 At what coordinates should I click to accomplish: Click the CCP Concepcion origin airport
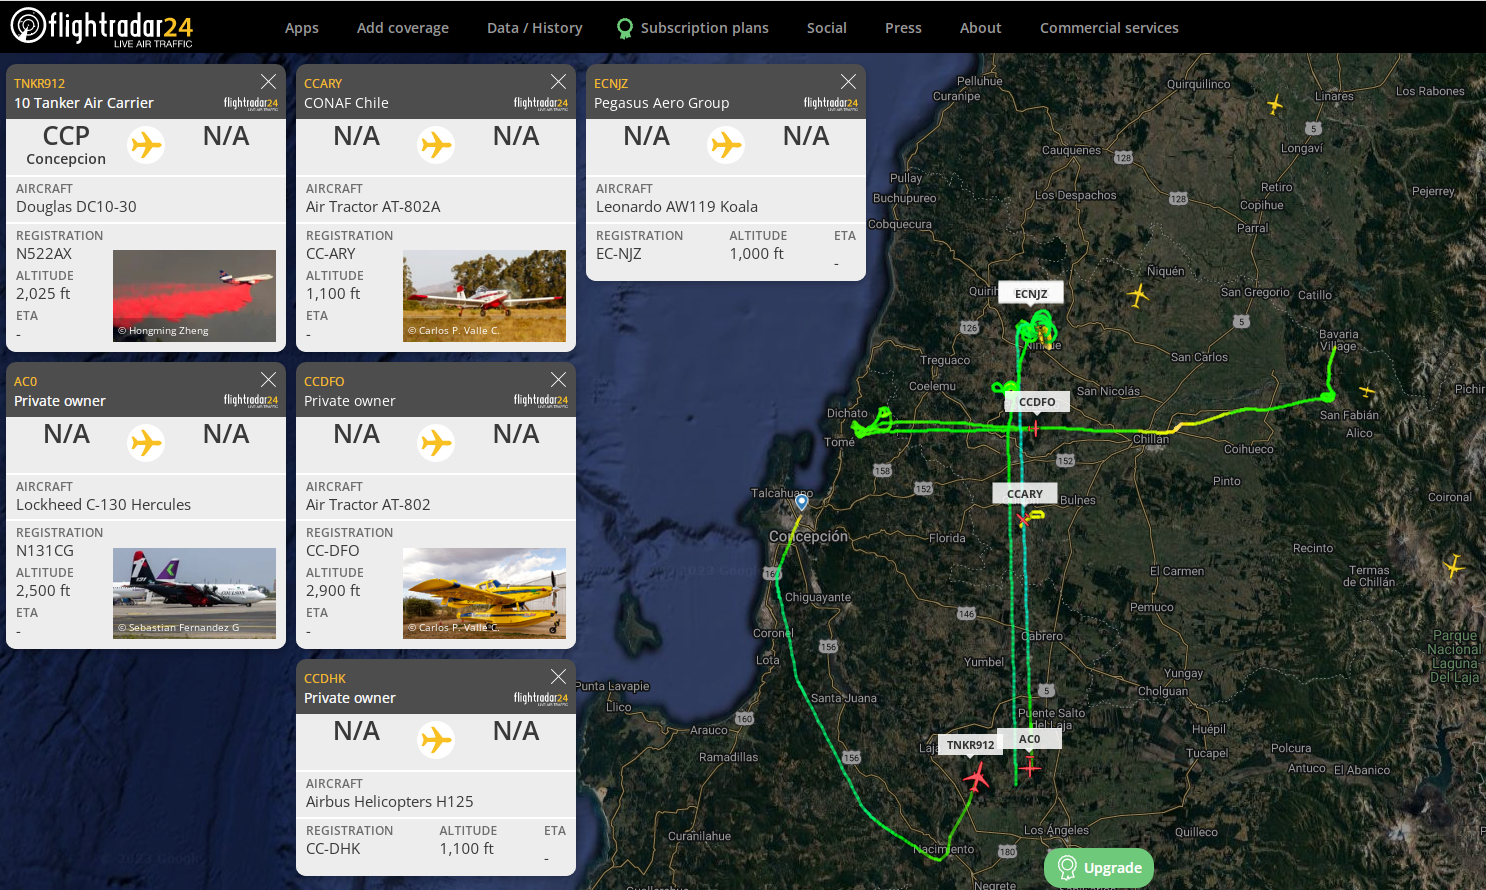66,145
